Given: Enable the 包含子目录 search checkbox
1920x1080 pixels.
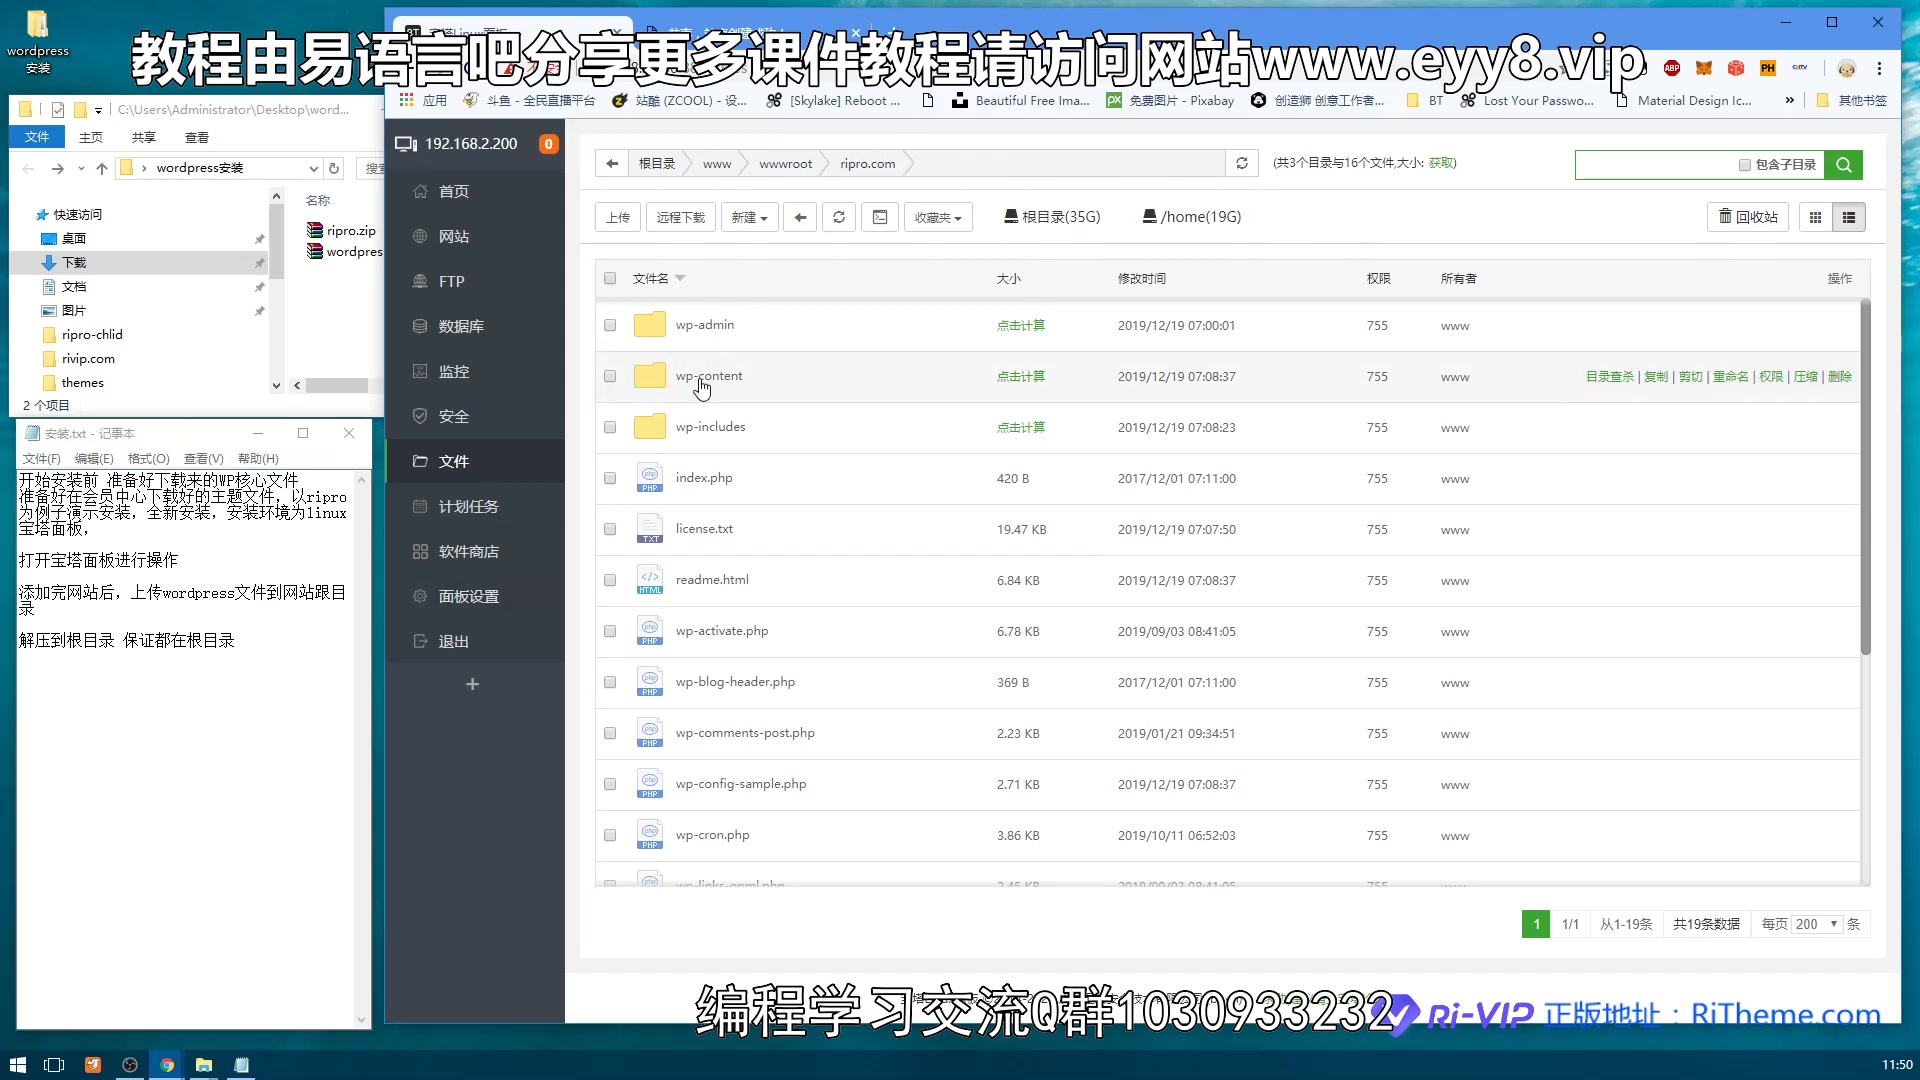Looking at the screenshot, I should click(x=1745, y=165).
